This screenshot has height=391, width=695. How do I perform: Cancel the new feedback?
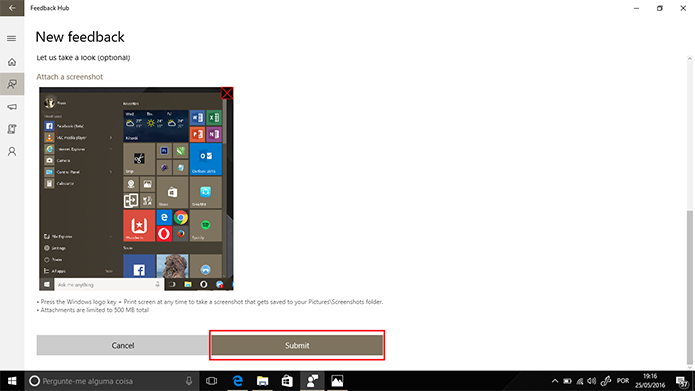(x=123, y=345)
